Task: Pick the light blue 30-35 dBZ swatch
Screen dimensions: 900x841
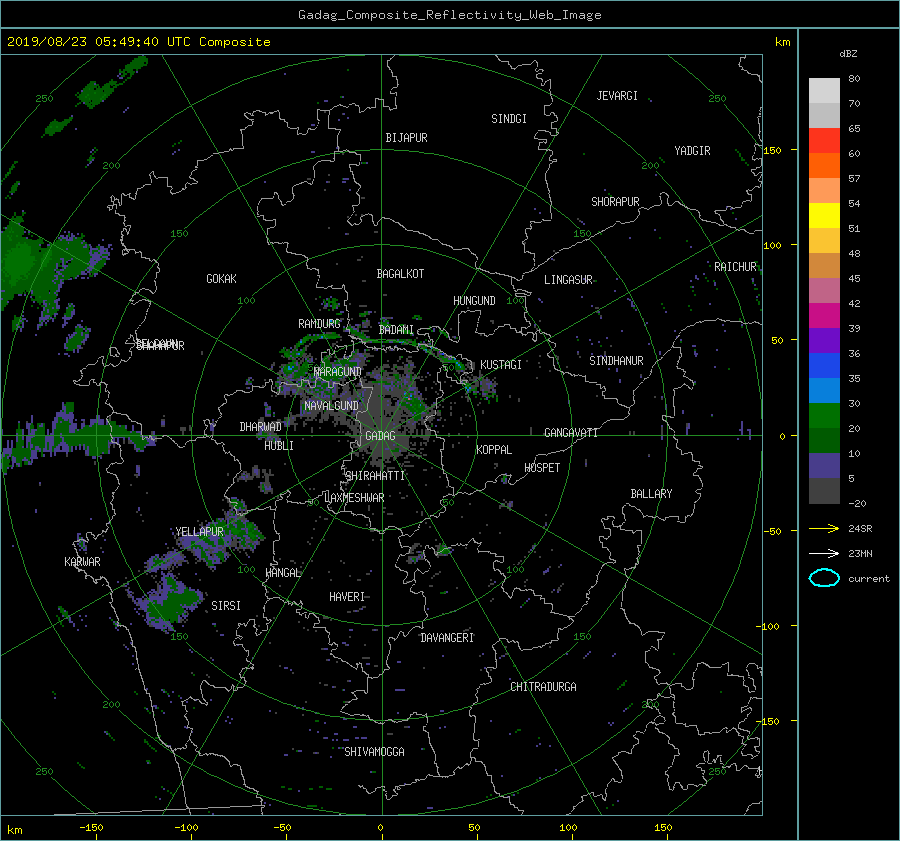Action: [x=824, y=391]
